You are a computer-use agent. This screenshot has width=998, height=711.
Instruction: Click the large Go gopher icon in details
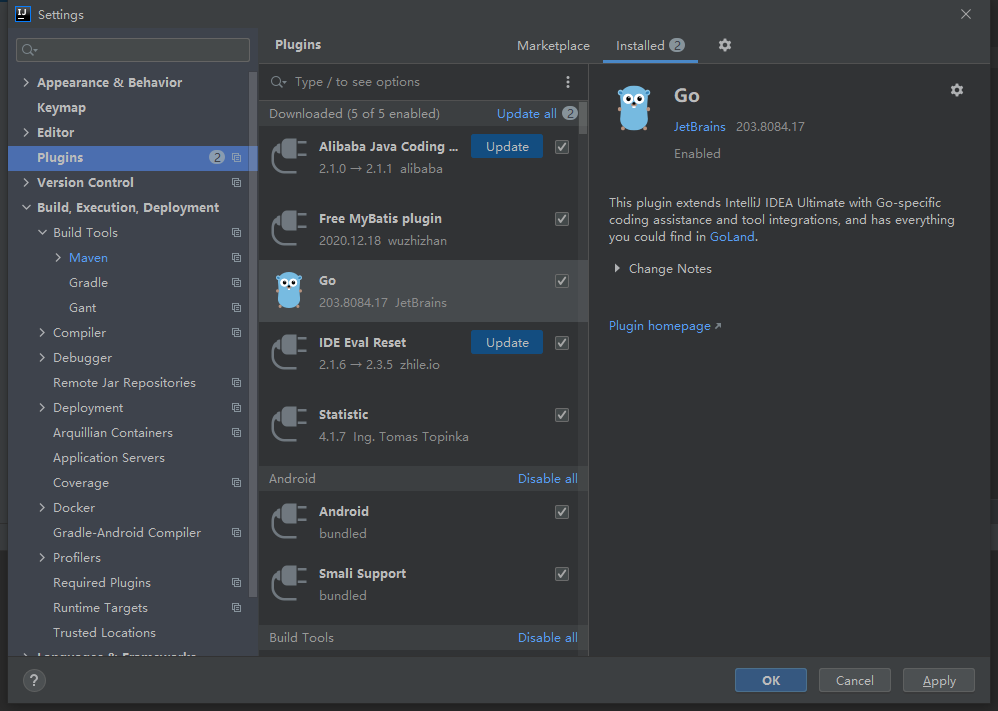click(634, 108)
